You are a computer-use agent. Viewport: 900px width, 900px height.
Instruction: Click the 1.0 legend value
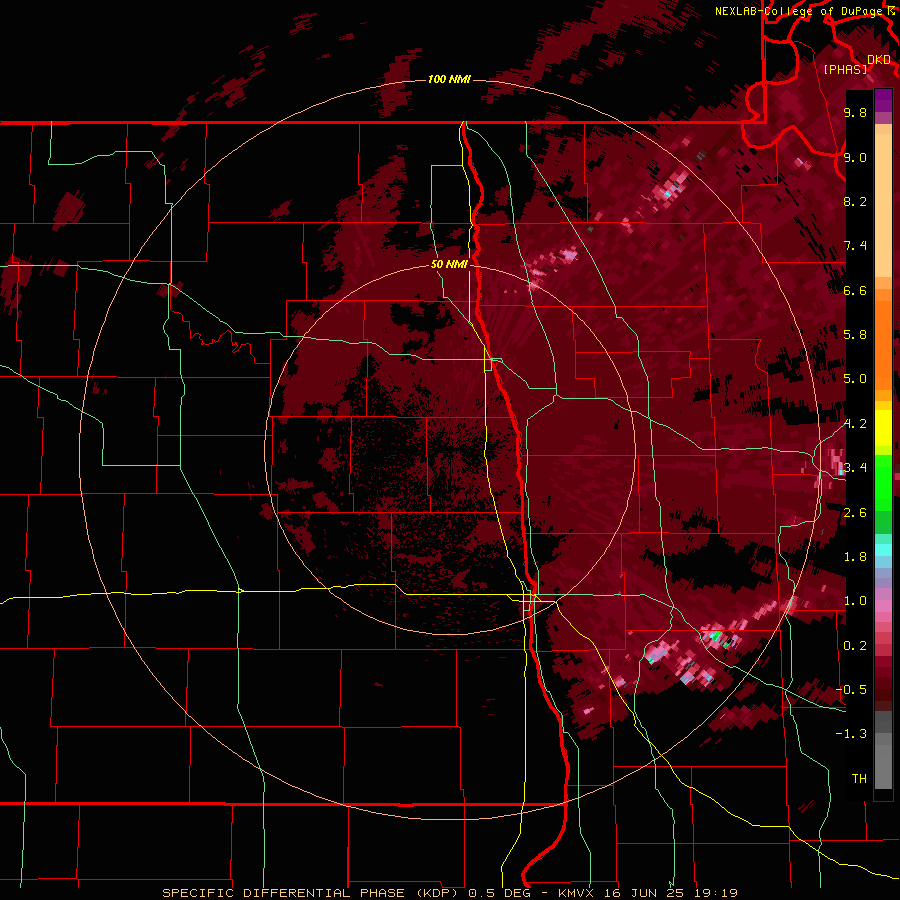pyautogui.click(x=855, y=601)
